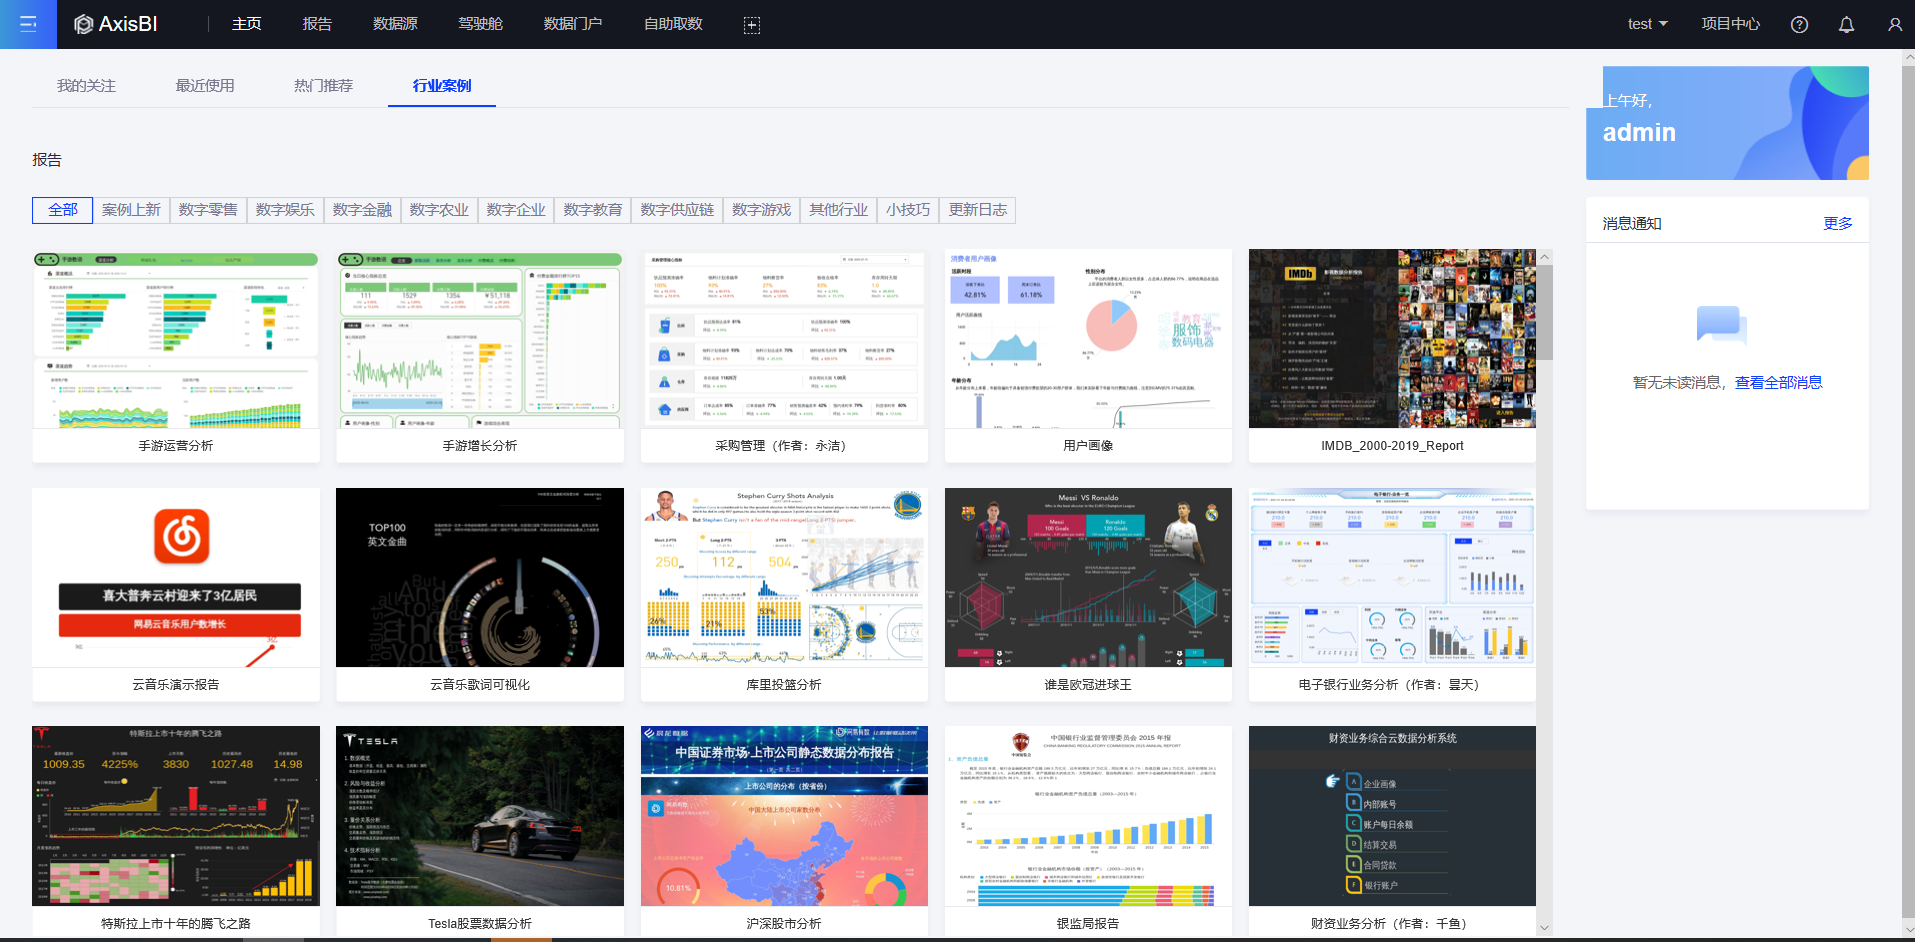
Task: Open the user profile icon
Action: pyautogui.click(x=1894, y=25)
